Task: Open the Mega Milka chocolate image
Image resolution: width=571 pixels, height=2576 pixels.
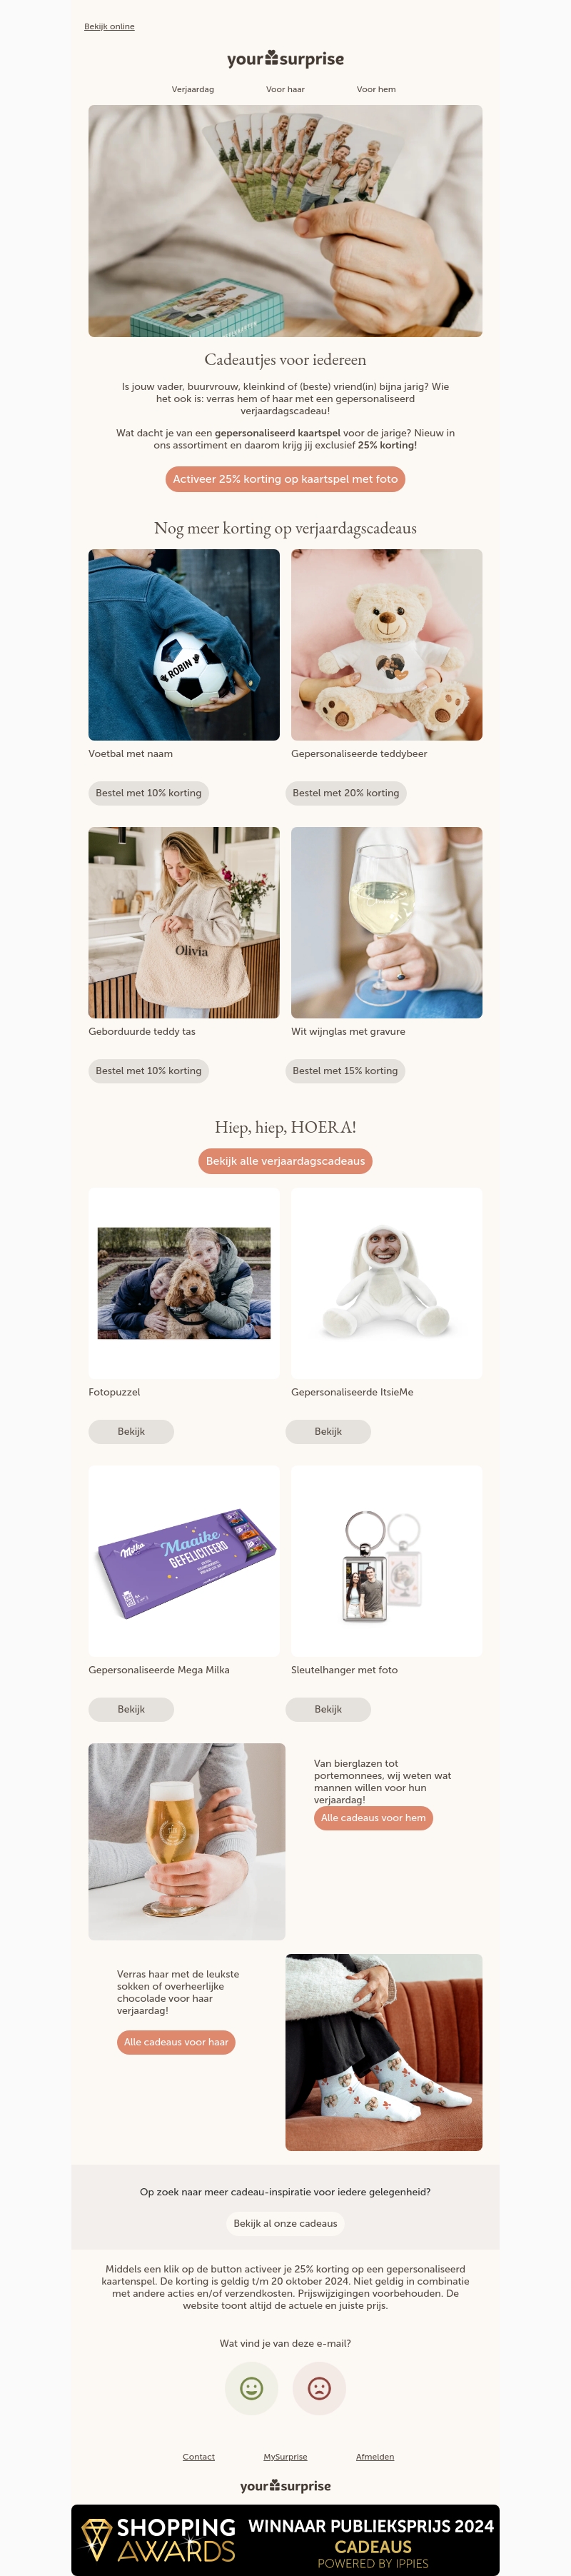Action: pyautogui.click(x=184, y=1561)
